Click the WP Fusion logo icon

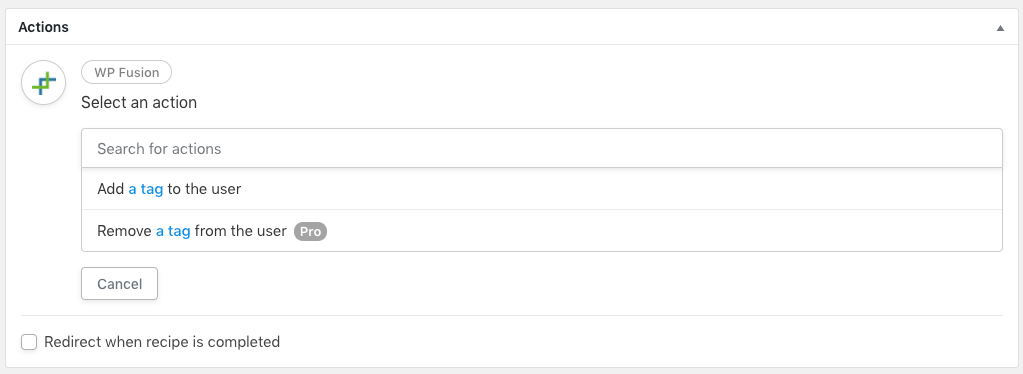point(44,82)
